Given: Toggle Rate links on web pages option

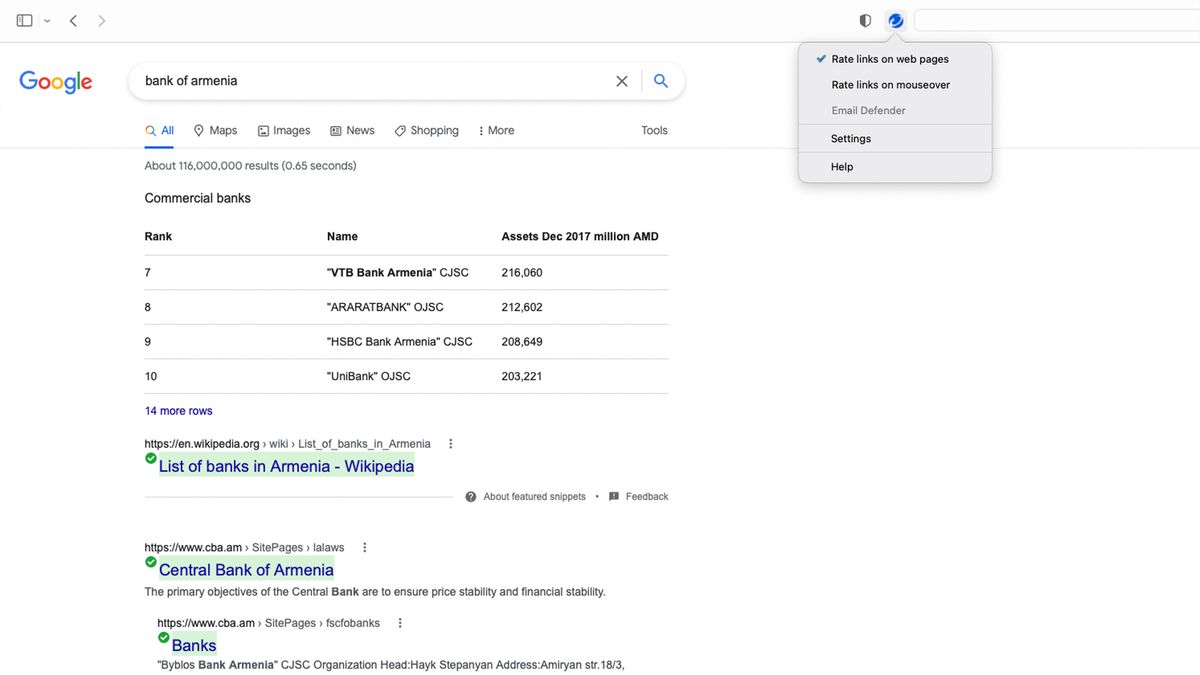Looking at the screenshot, I should (x=889, y=59).
